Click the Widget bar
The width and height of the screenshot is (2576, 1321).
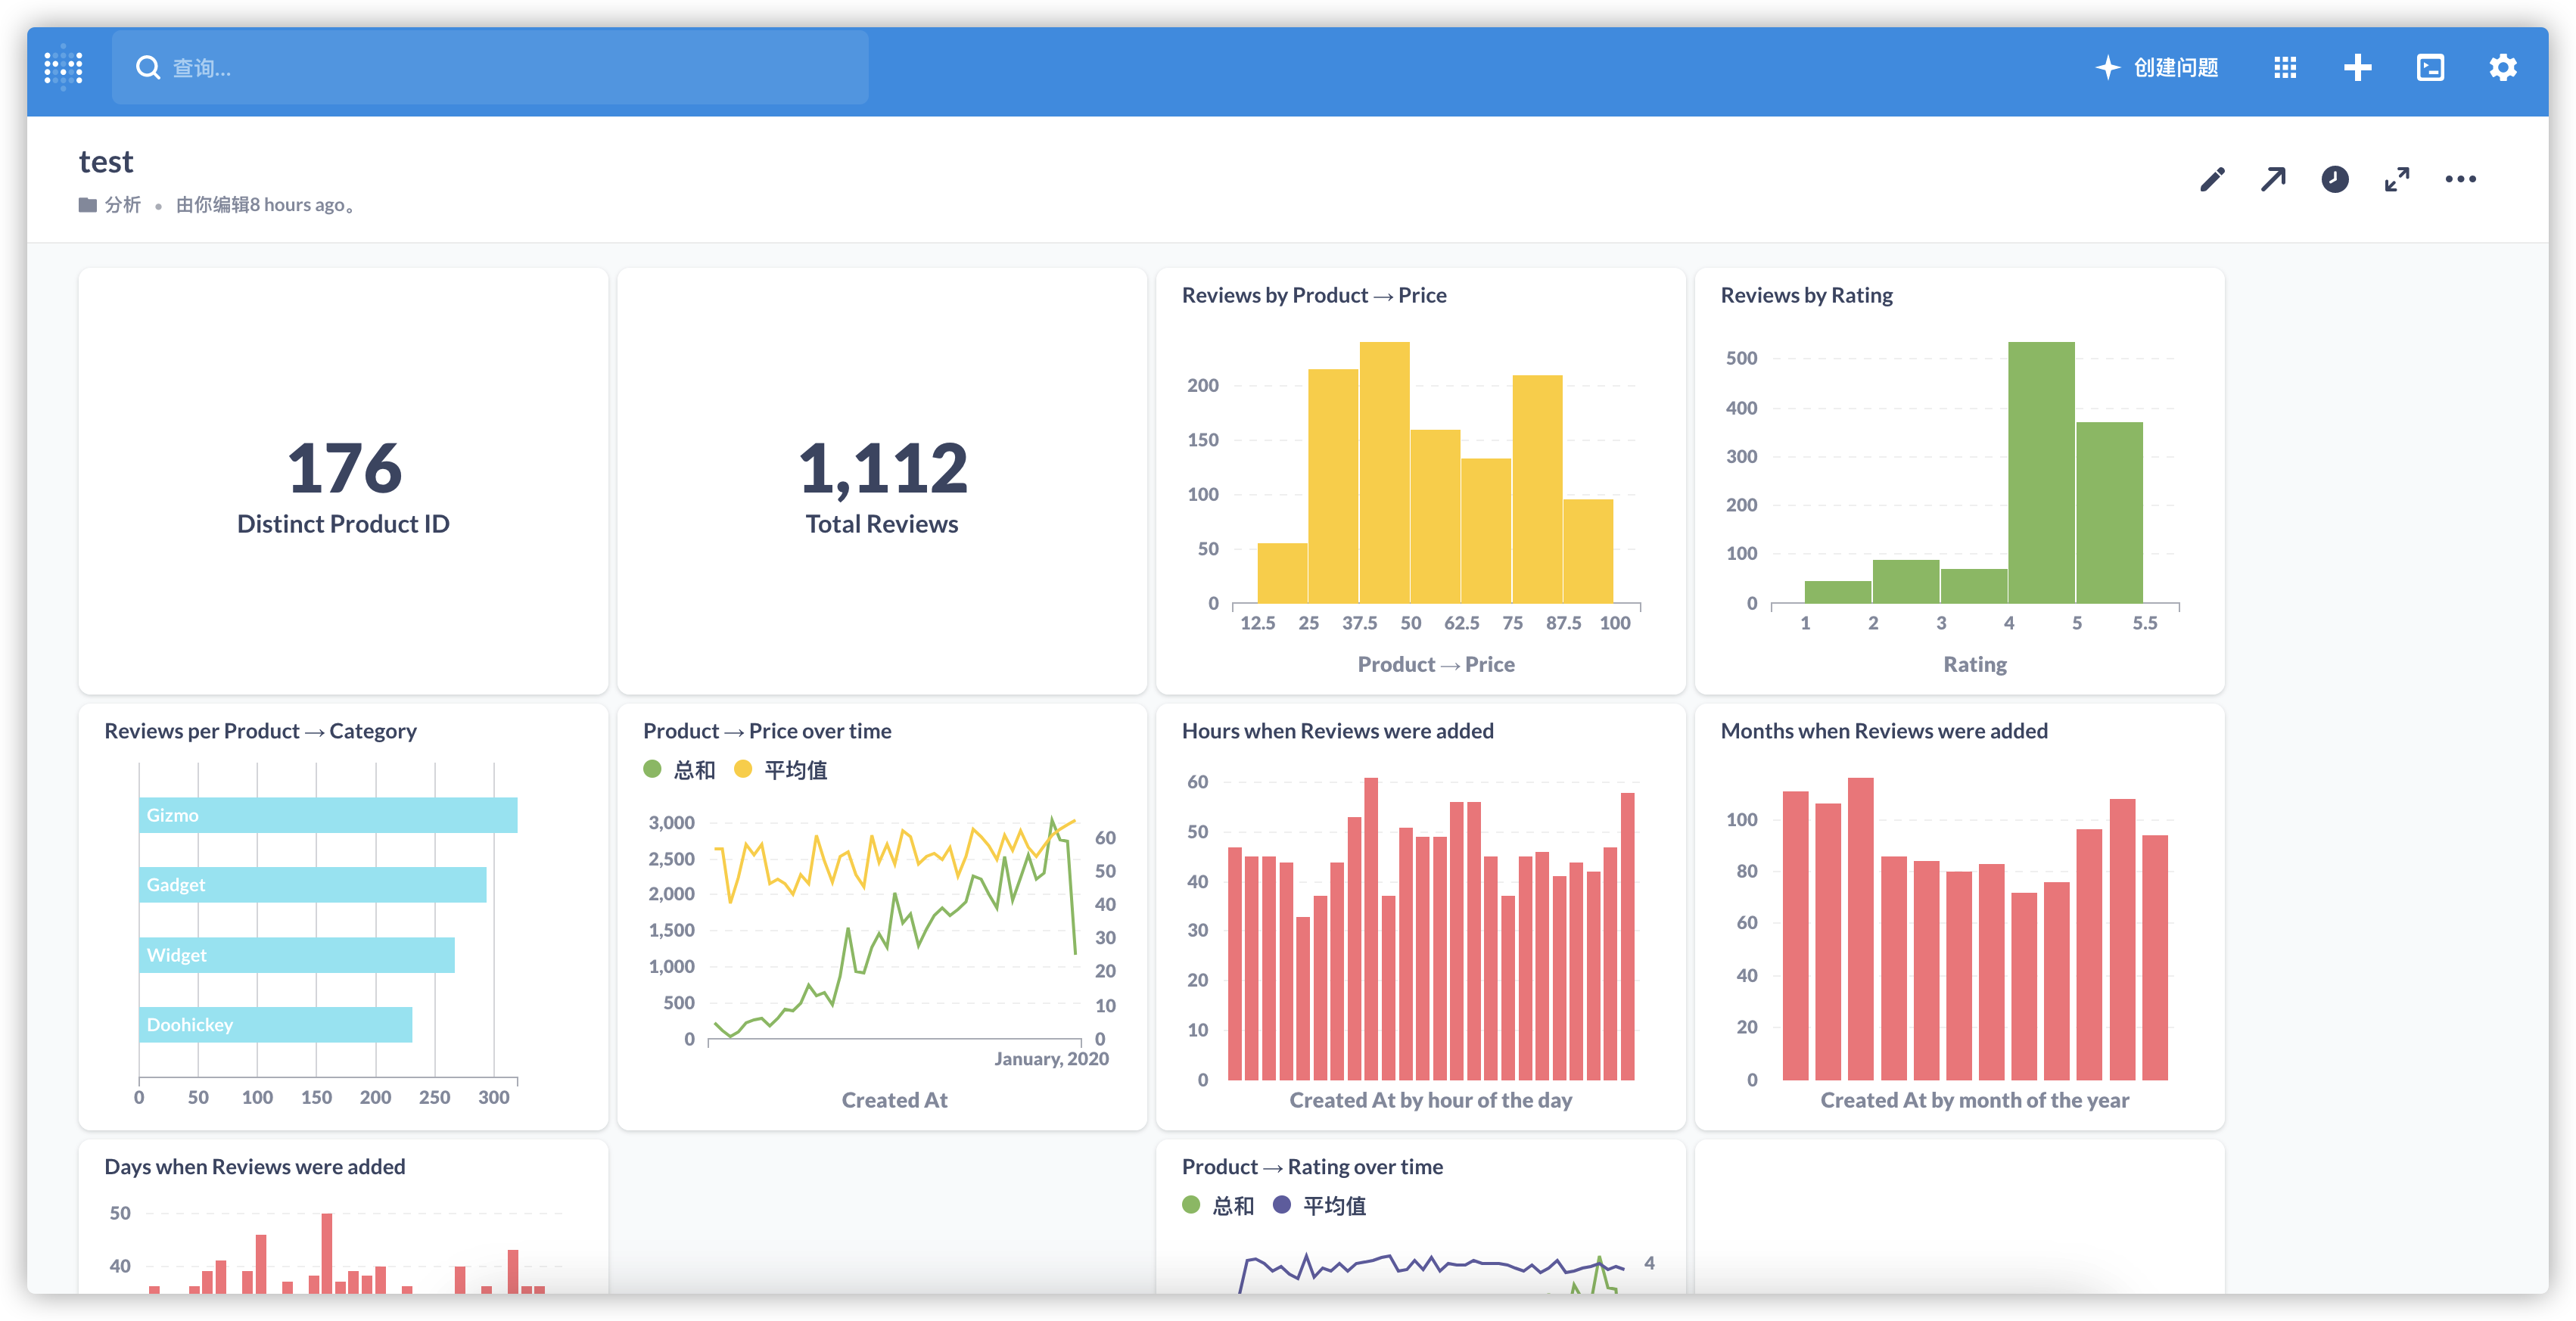click(297, 955)
